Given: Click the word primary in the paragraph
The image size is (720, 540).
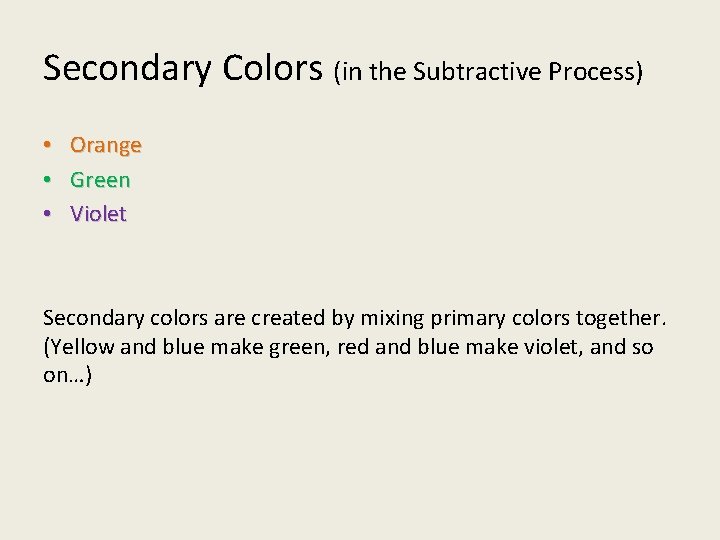Looking at the screenshot, I should (x=468, y=319).
